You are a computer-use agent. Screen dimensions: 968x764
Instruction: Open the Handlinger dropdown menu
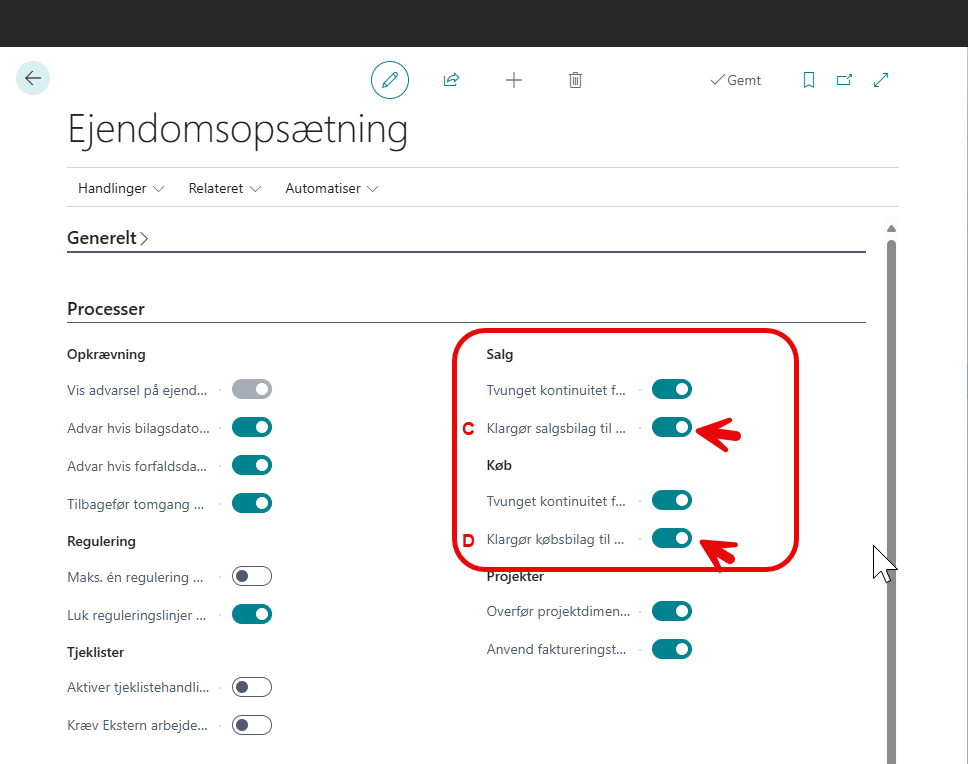(121, 188)
